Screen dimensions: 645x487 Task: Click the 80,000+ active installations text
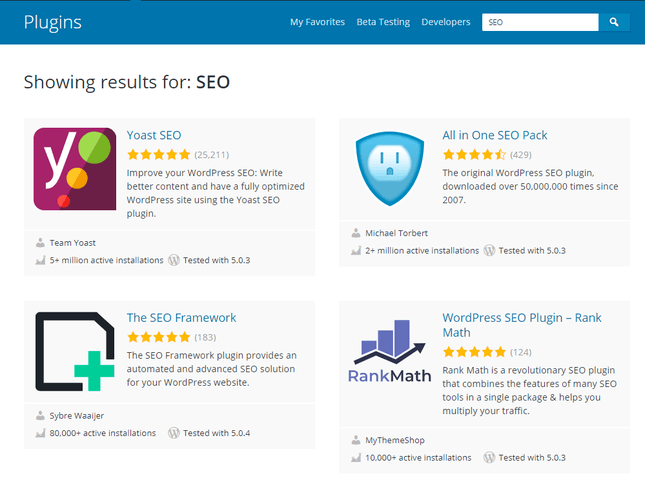pyautogui.click(x=103, y=433)
